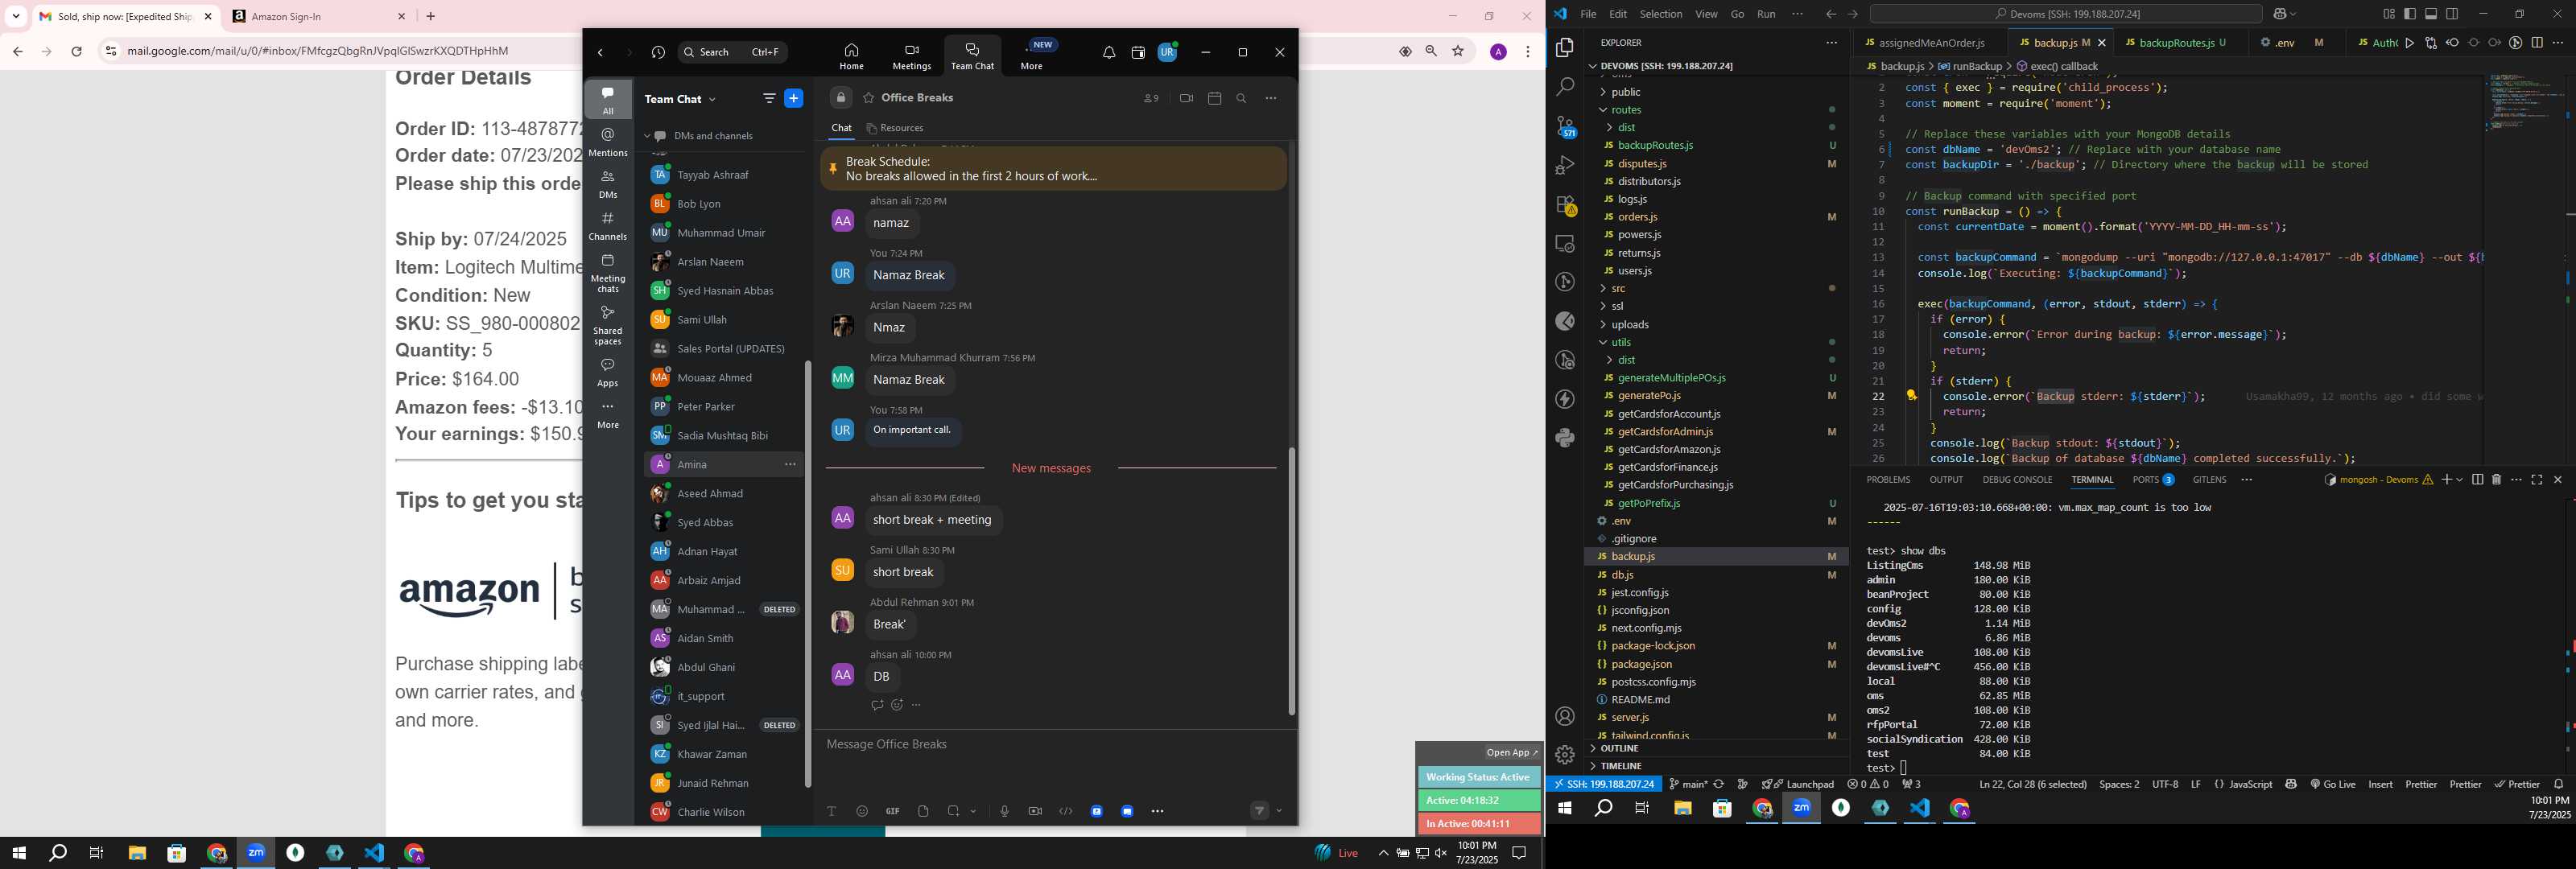This screenshot has width=2576, height=869.
Task: Click the Zoom Search box
Action: 733,52
